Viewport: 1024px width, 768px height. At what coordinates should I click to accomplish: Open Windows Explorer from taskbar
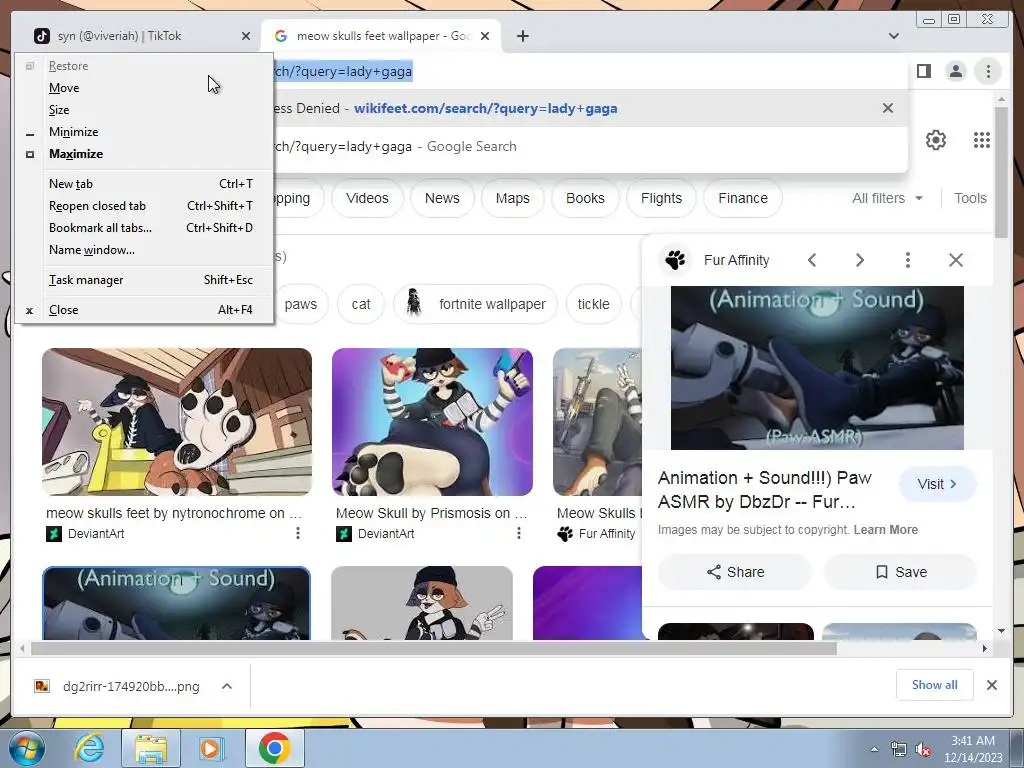(x=150, y=748)
